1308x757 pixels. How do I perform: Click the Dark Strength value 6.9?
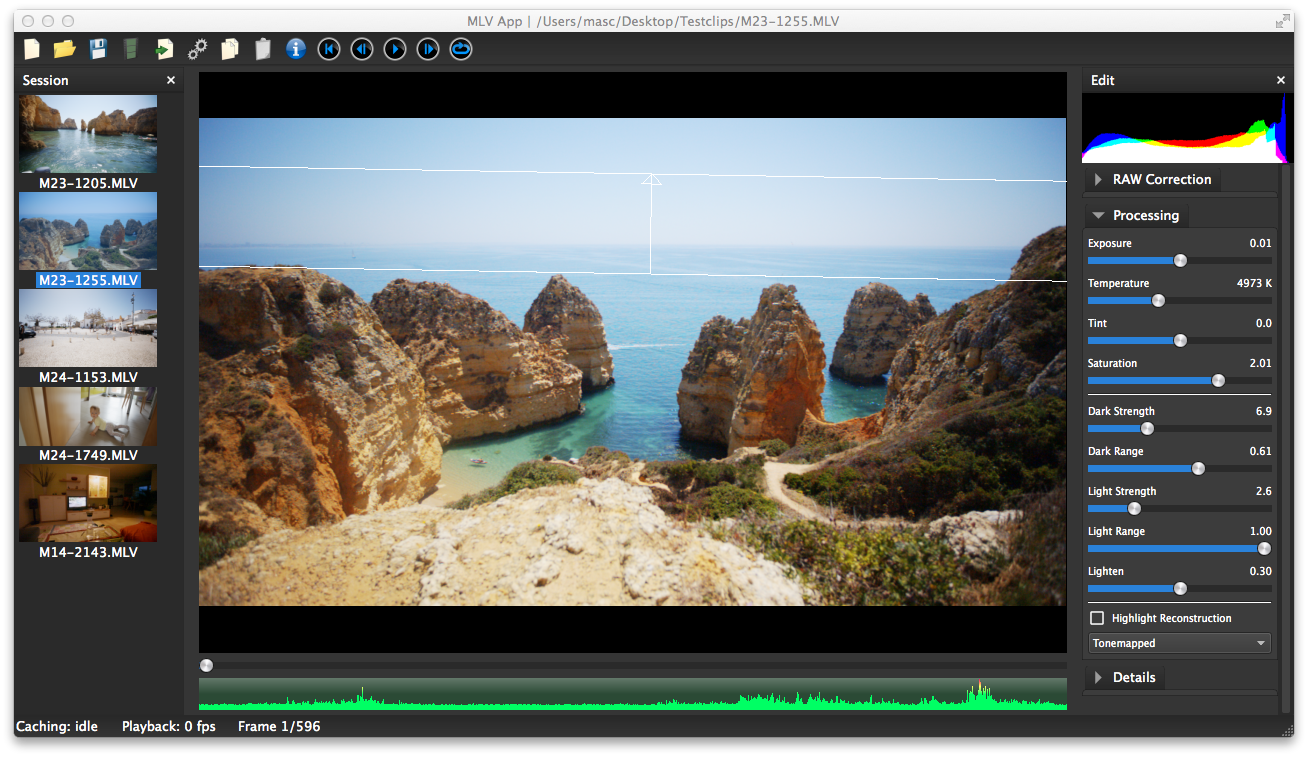[x=1263, y=411]
